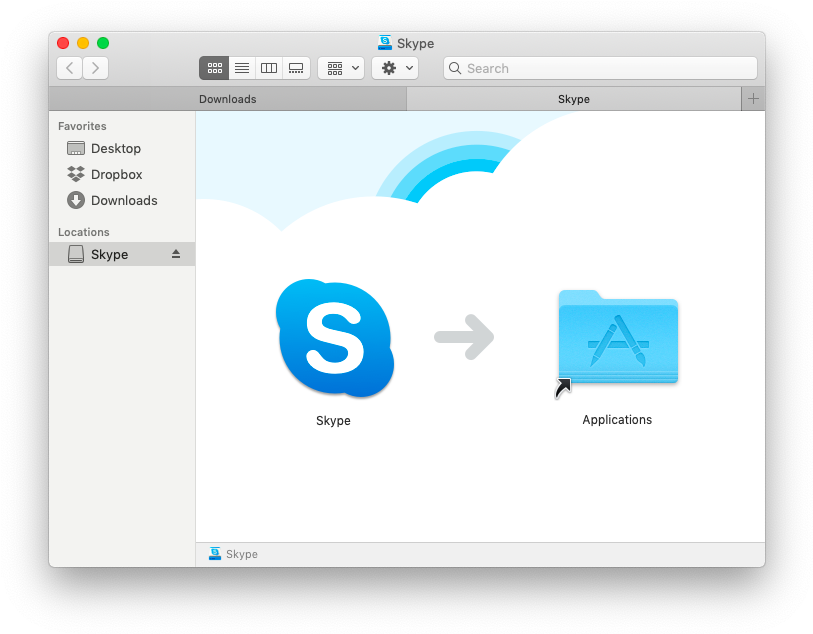The width and height of the screenshot is (813, 634).
Task: Switch to the Downloads tab
Action: coord(228,99)
